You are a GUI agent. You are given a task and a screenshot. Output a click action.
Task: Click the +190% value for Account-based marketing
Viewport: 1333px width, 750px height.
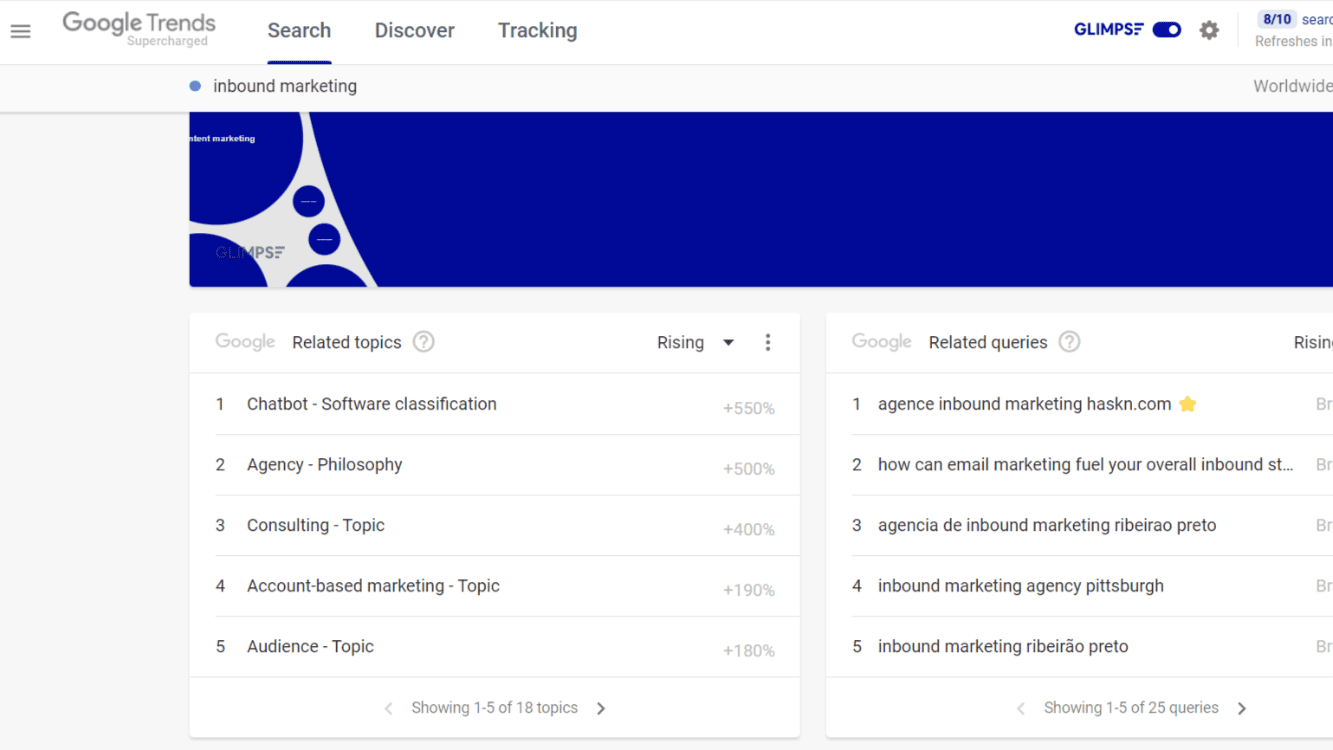coord(749,590)
